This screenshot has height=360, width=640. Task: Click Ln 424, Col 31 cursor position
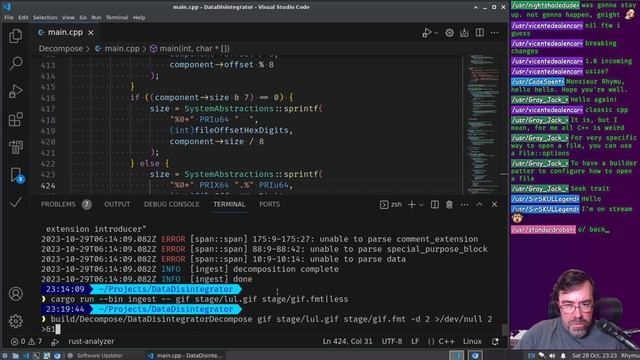pyautogui.click(x=347, y=341)
